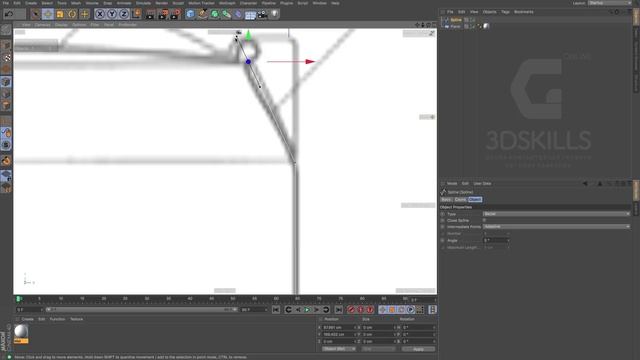Click the timeline range slider bar

coord(142,310)
